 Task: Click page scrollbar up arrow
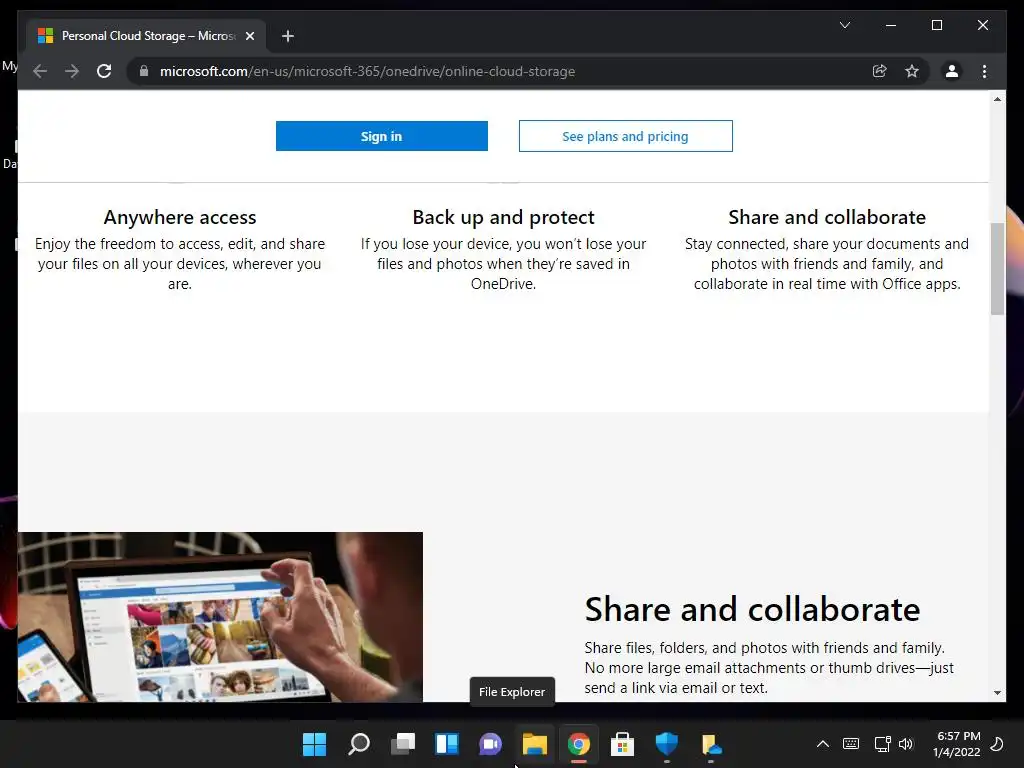(997, 99)
